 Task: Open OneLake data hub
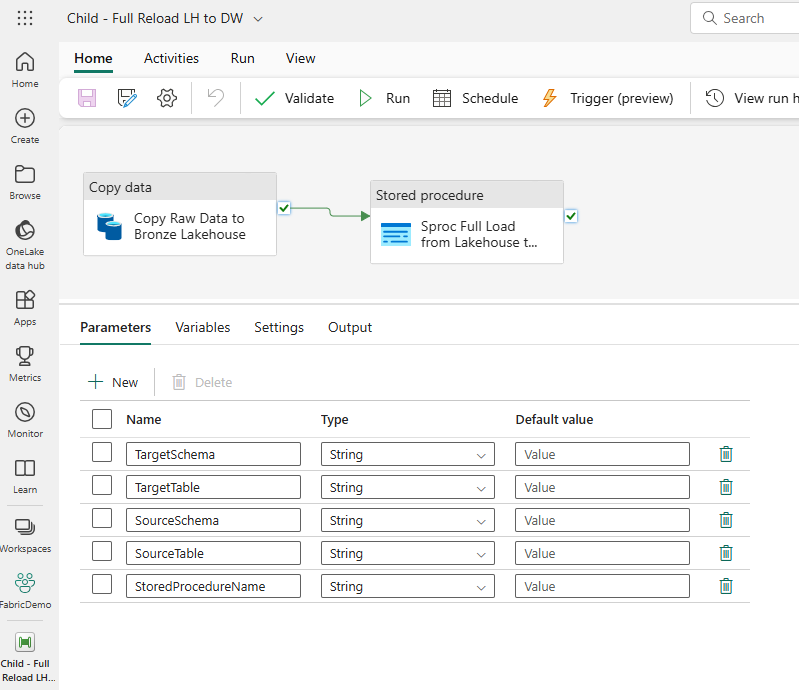pos(24,245)
